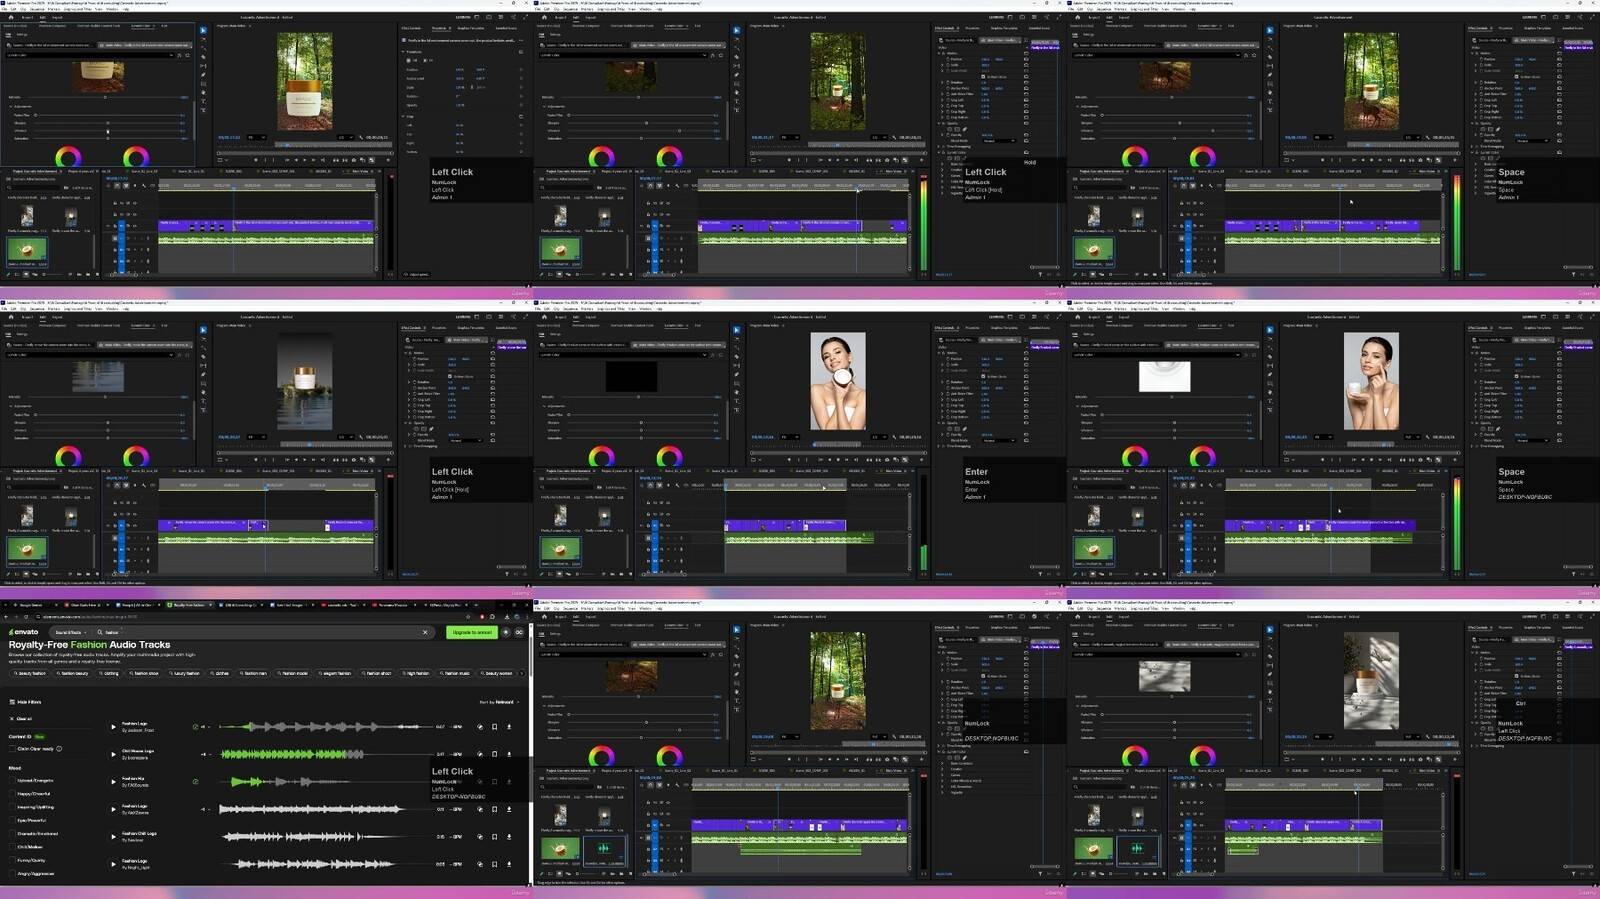Image resolution: width=1600 pixels, height=899 pixels.
Task: Bookmark the Old House Logo track
Action: coord(494,754)
